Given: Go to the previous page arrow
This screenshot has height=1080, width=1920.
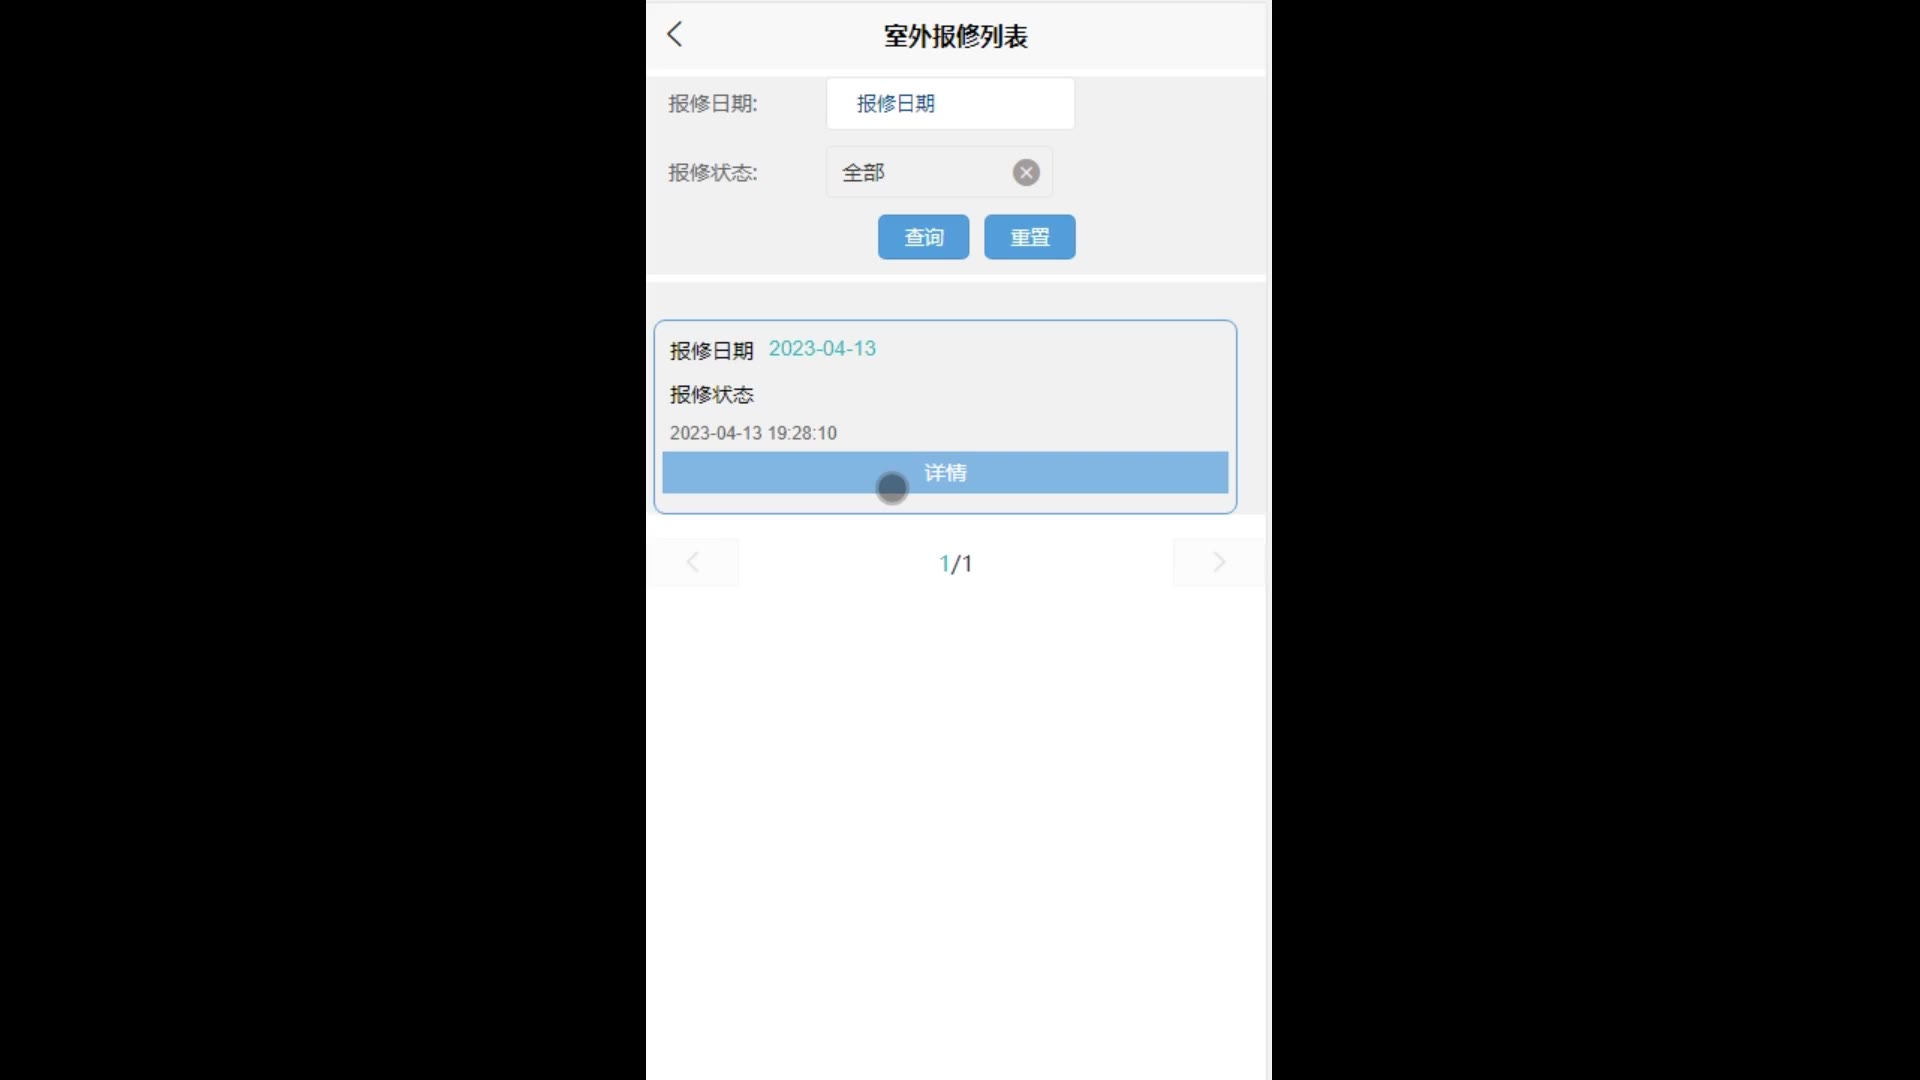Looking at the screenshot, I should (x=693, y=562).
